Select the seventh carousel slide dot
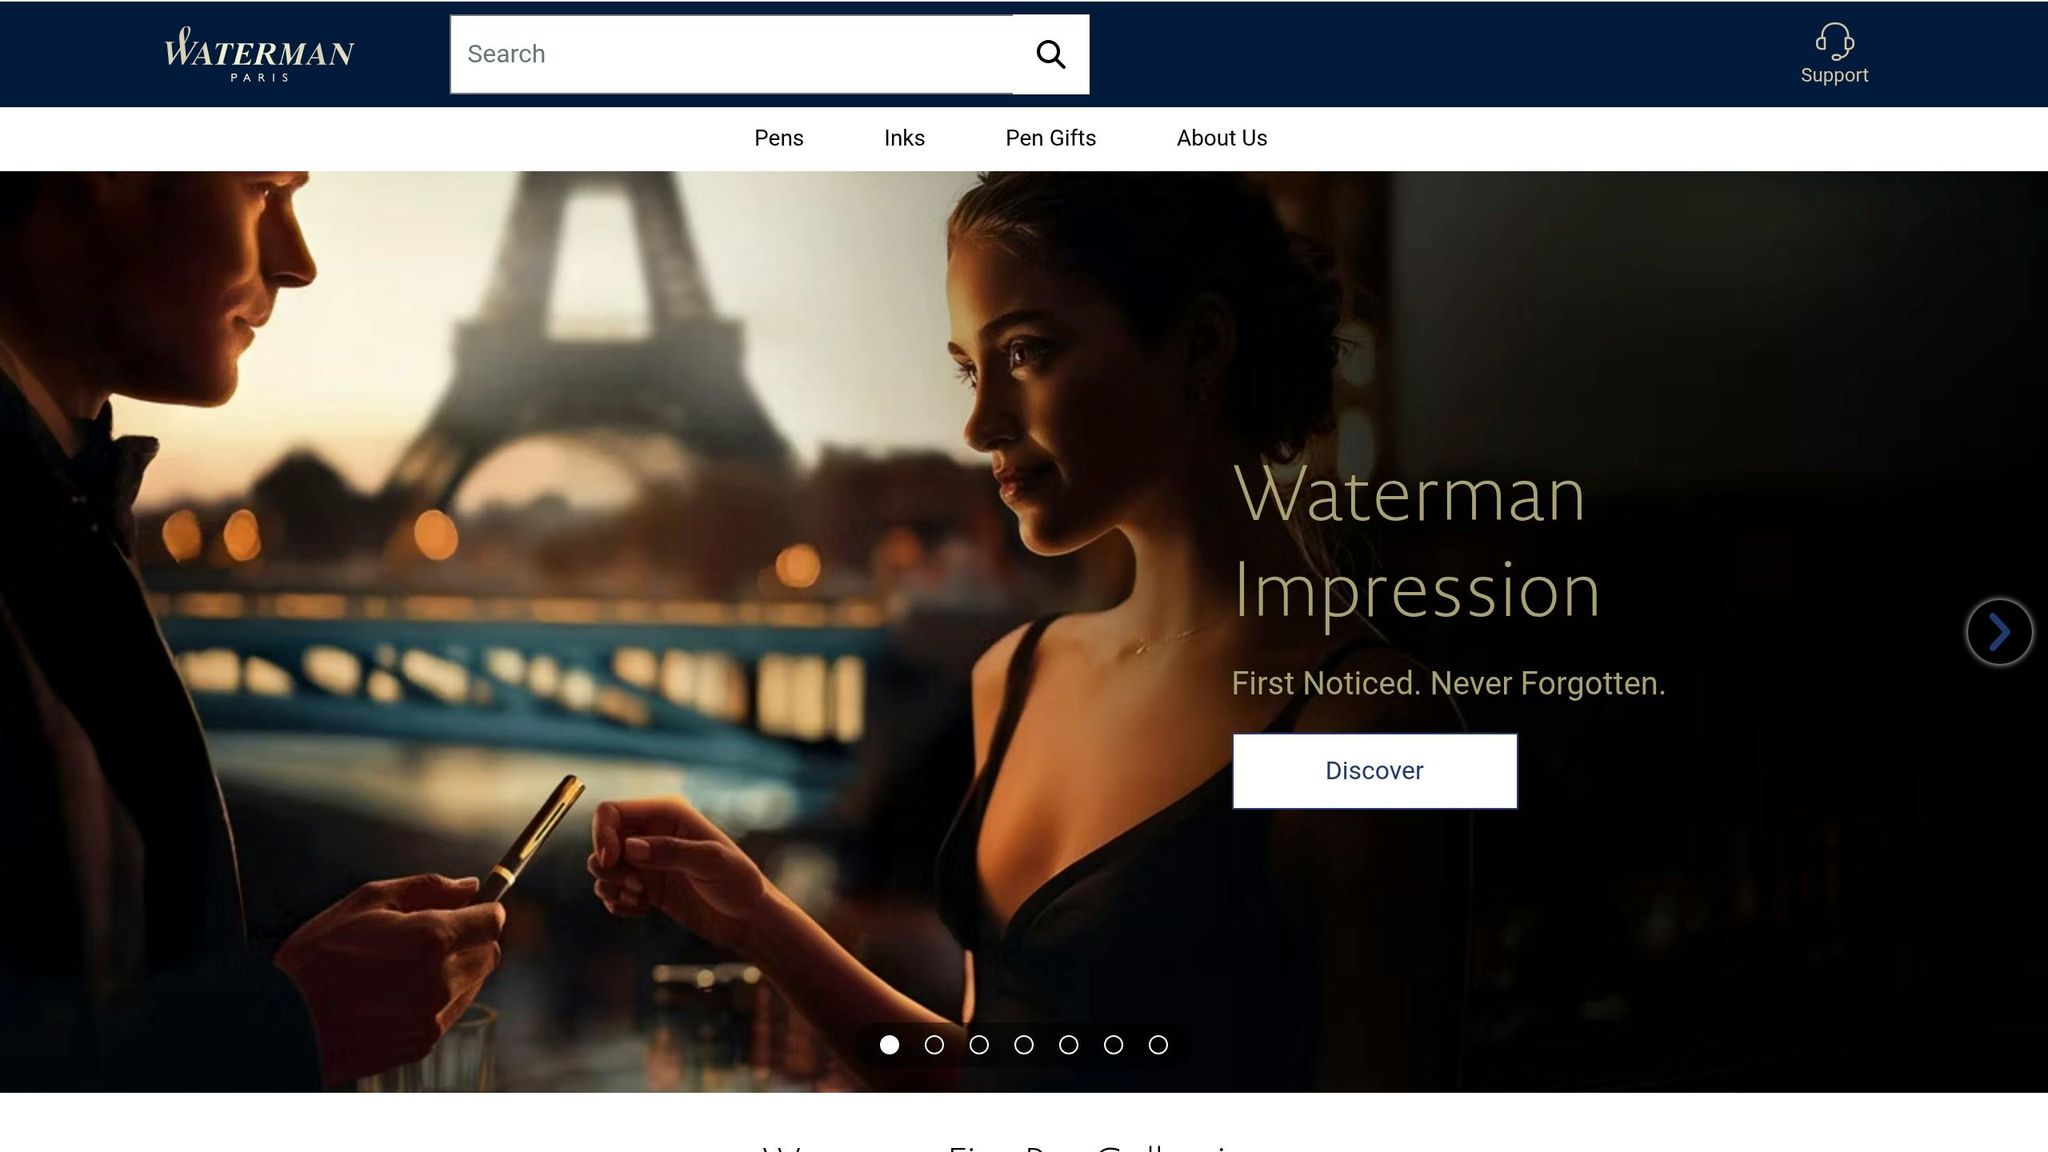Screen dimensions: 2048x1152 [1158, 1045]
